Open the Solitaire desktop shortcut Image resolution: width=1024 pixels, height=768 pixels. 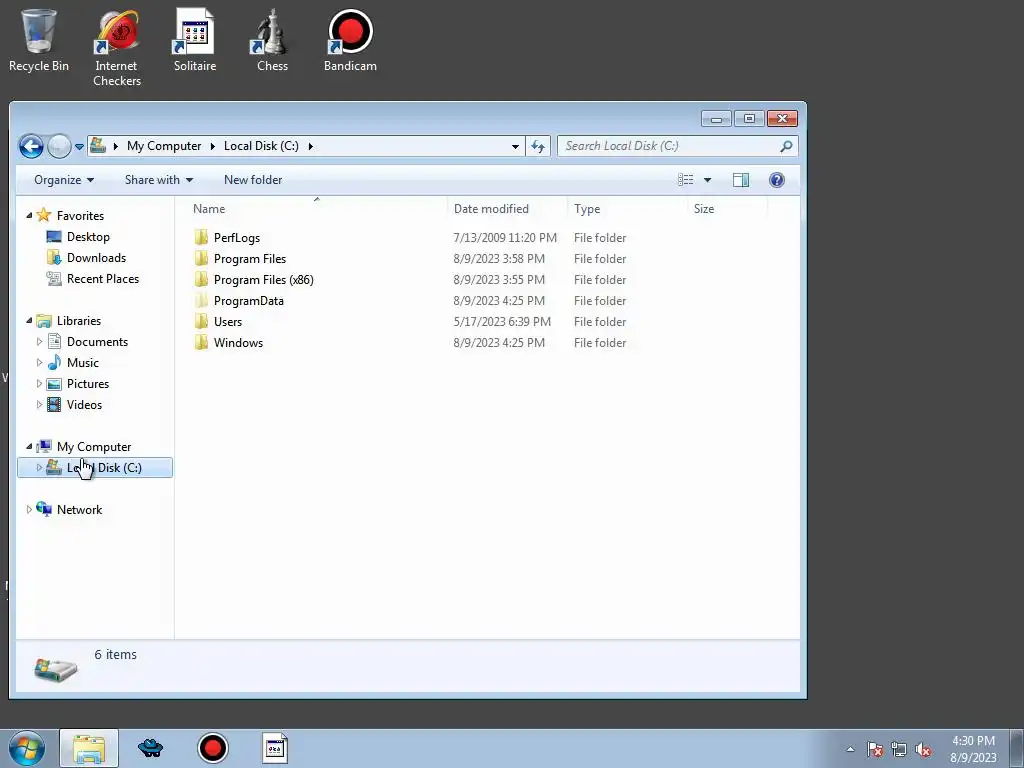click(195, 40)
